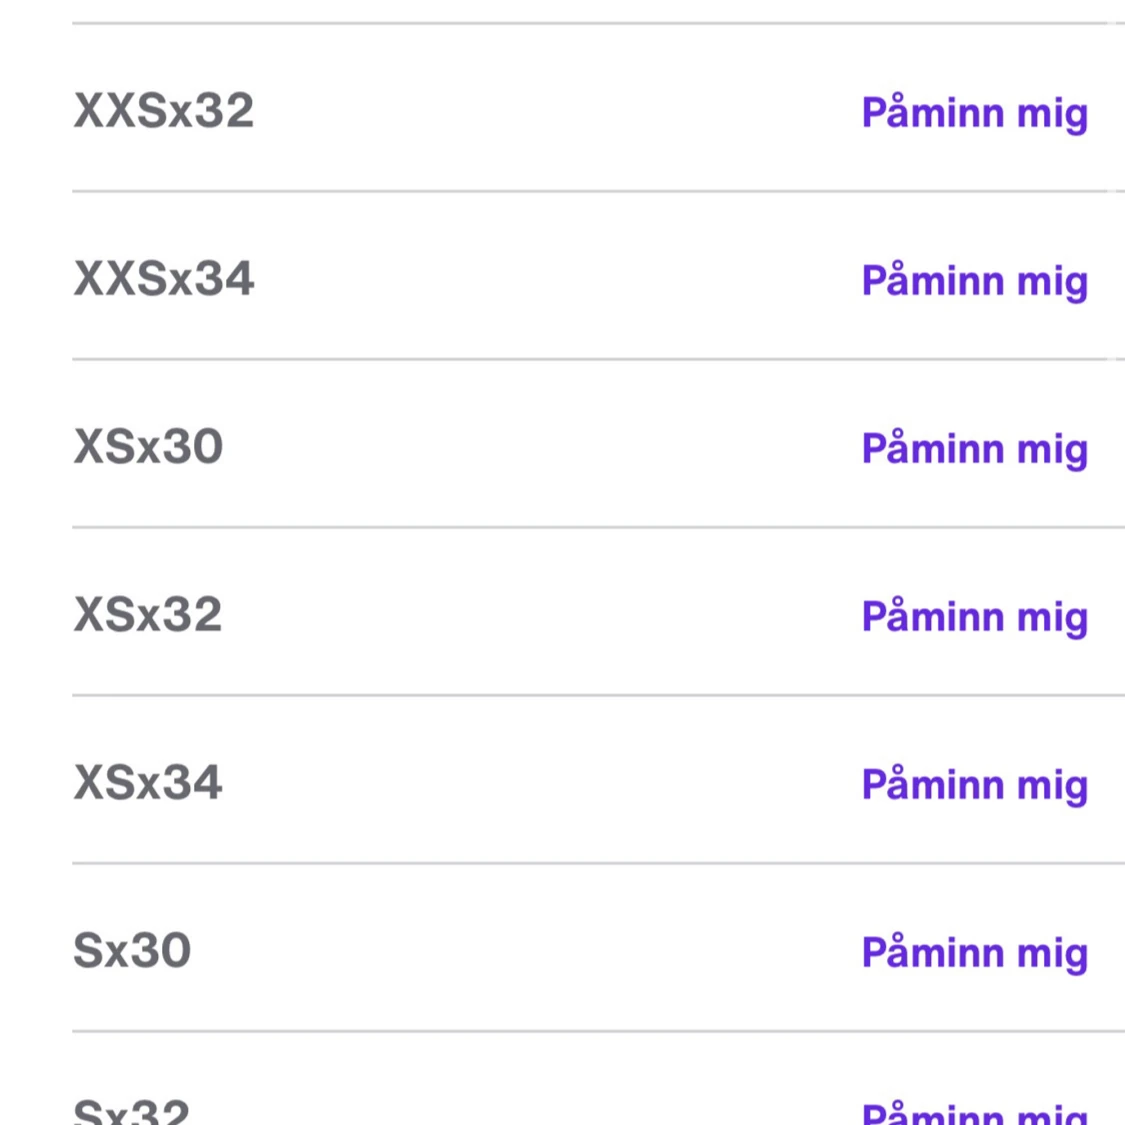Click empty middle area of XXSx32 row
This screenshot has width=1125, height=1125.
pos(550,110)
